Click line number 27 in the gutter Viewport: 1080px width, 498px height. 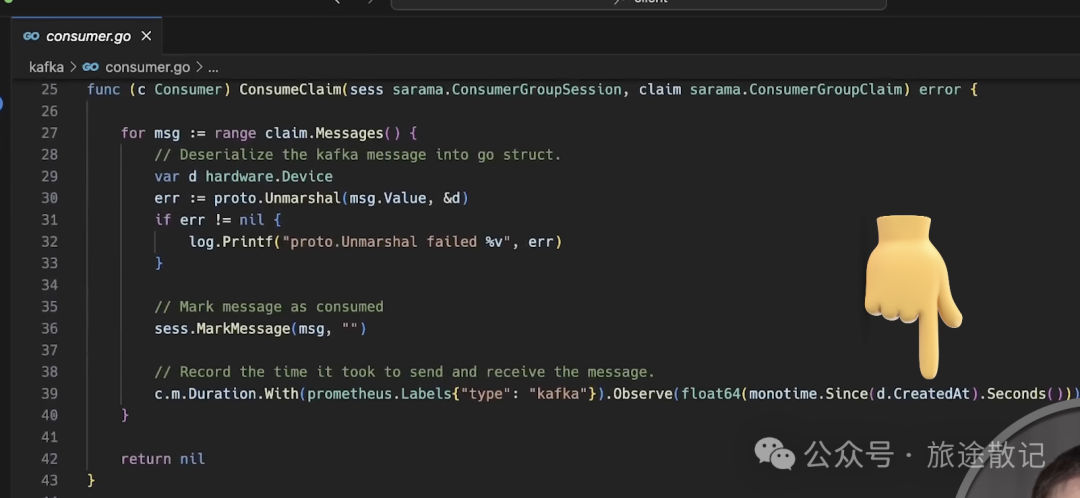coord(50,133)
